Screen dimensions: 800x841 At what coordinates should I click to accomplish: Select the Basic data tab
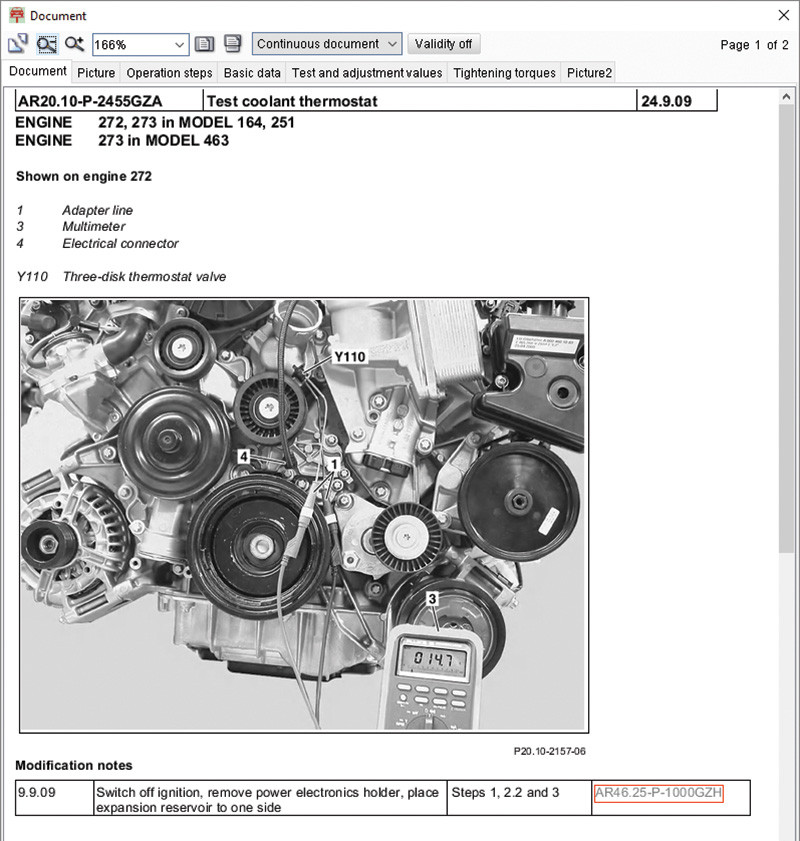[252, 73]
